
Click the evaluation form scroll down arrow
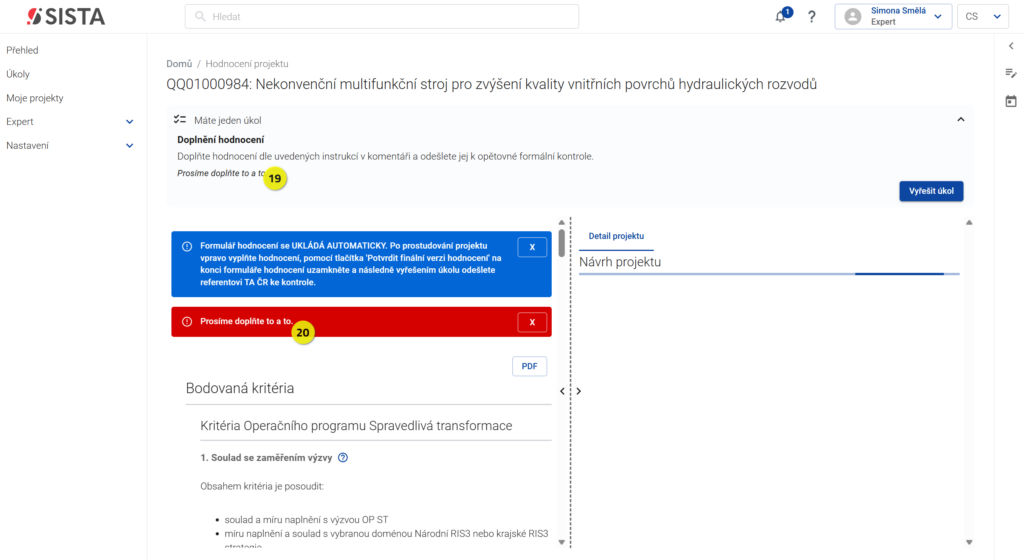(x=562, y=542)
